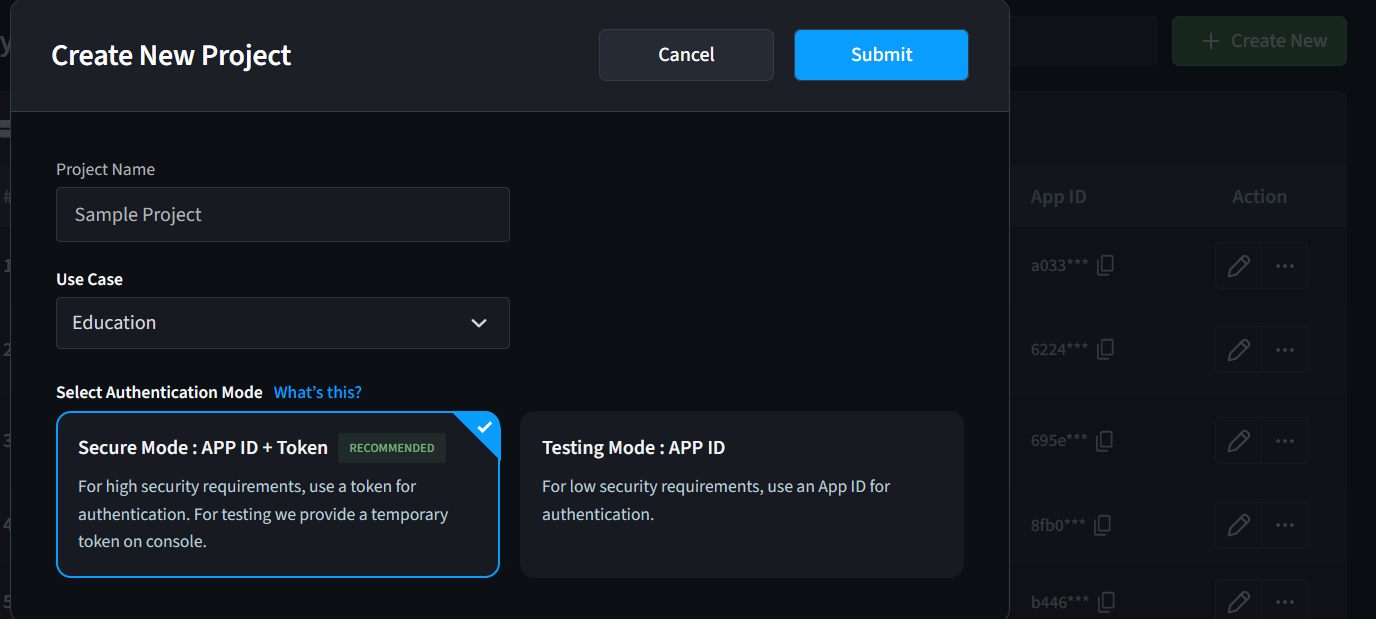Click the RECOMMENDED badge

392,448
